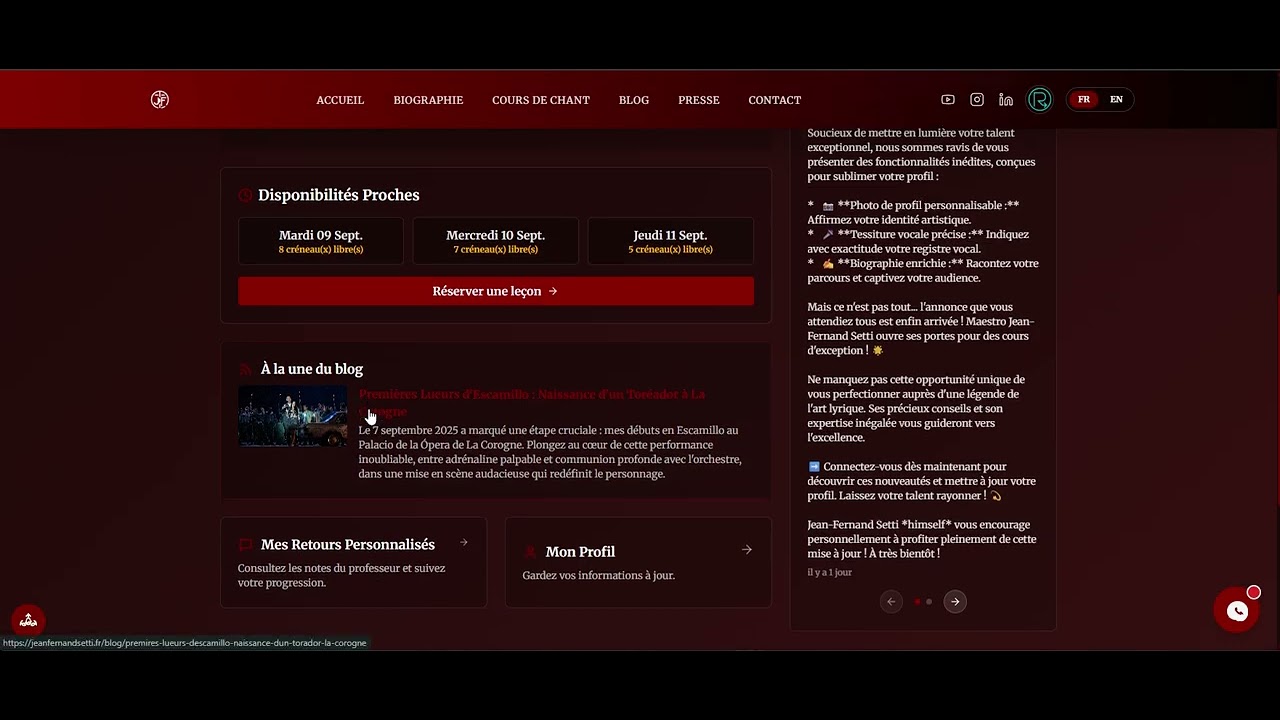
Task: Open the YouTube channel icon
Action: (948, 99)
